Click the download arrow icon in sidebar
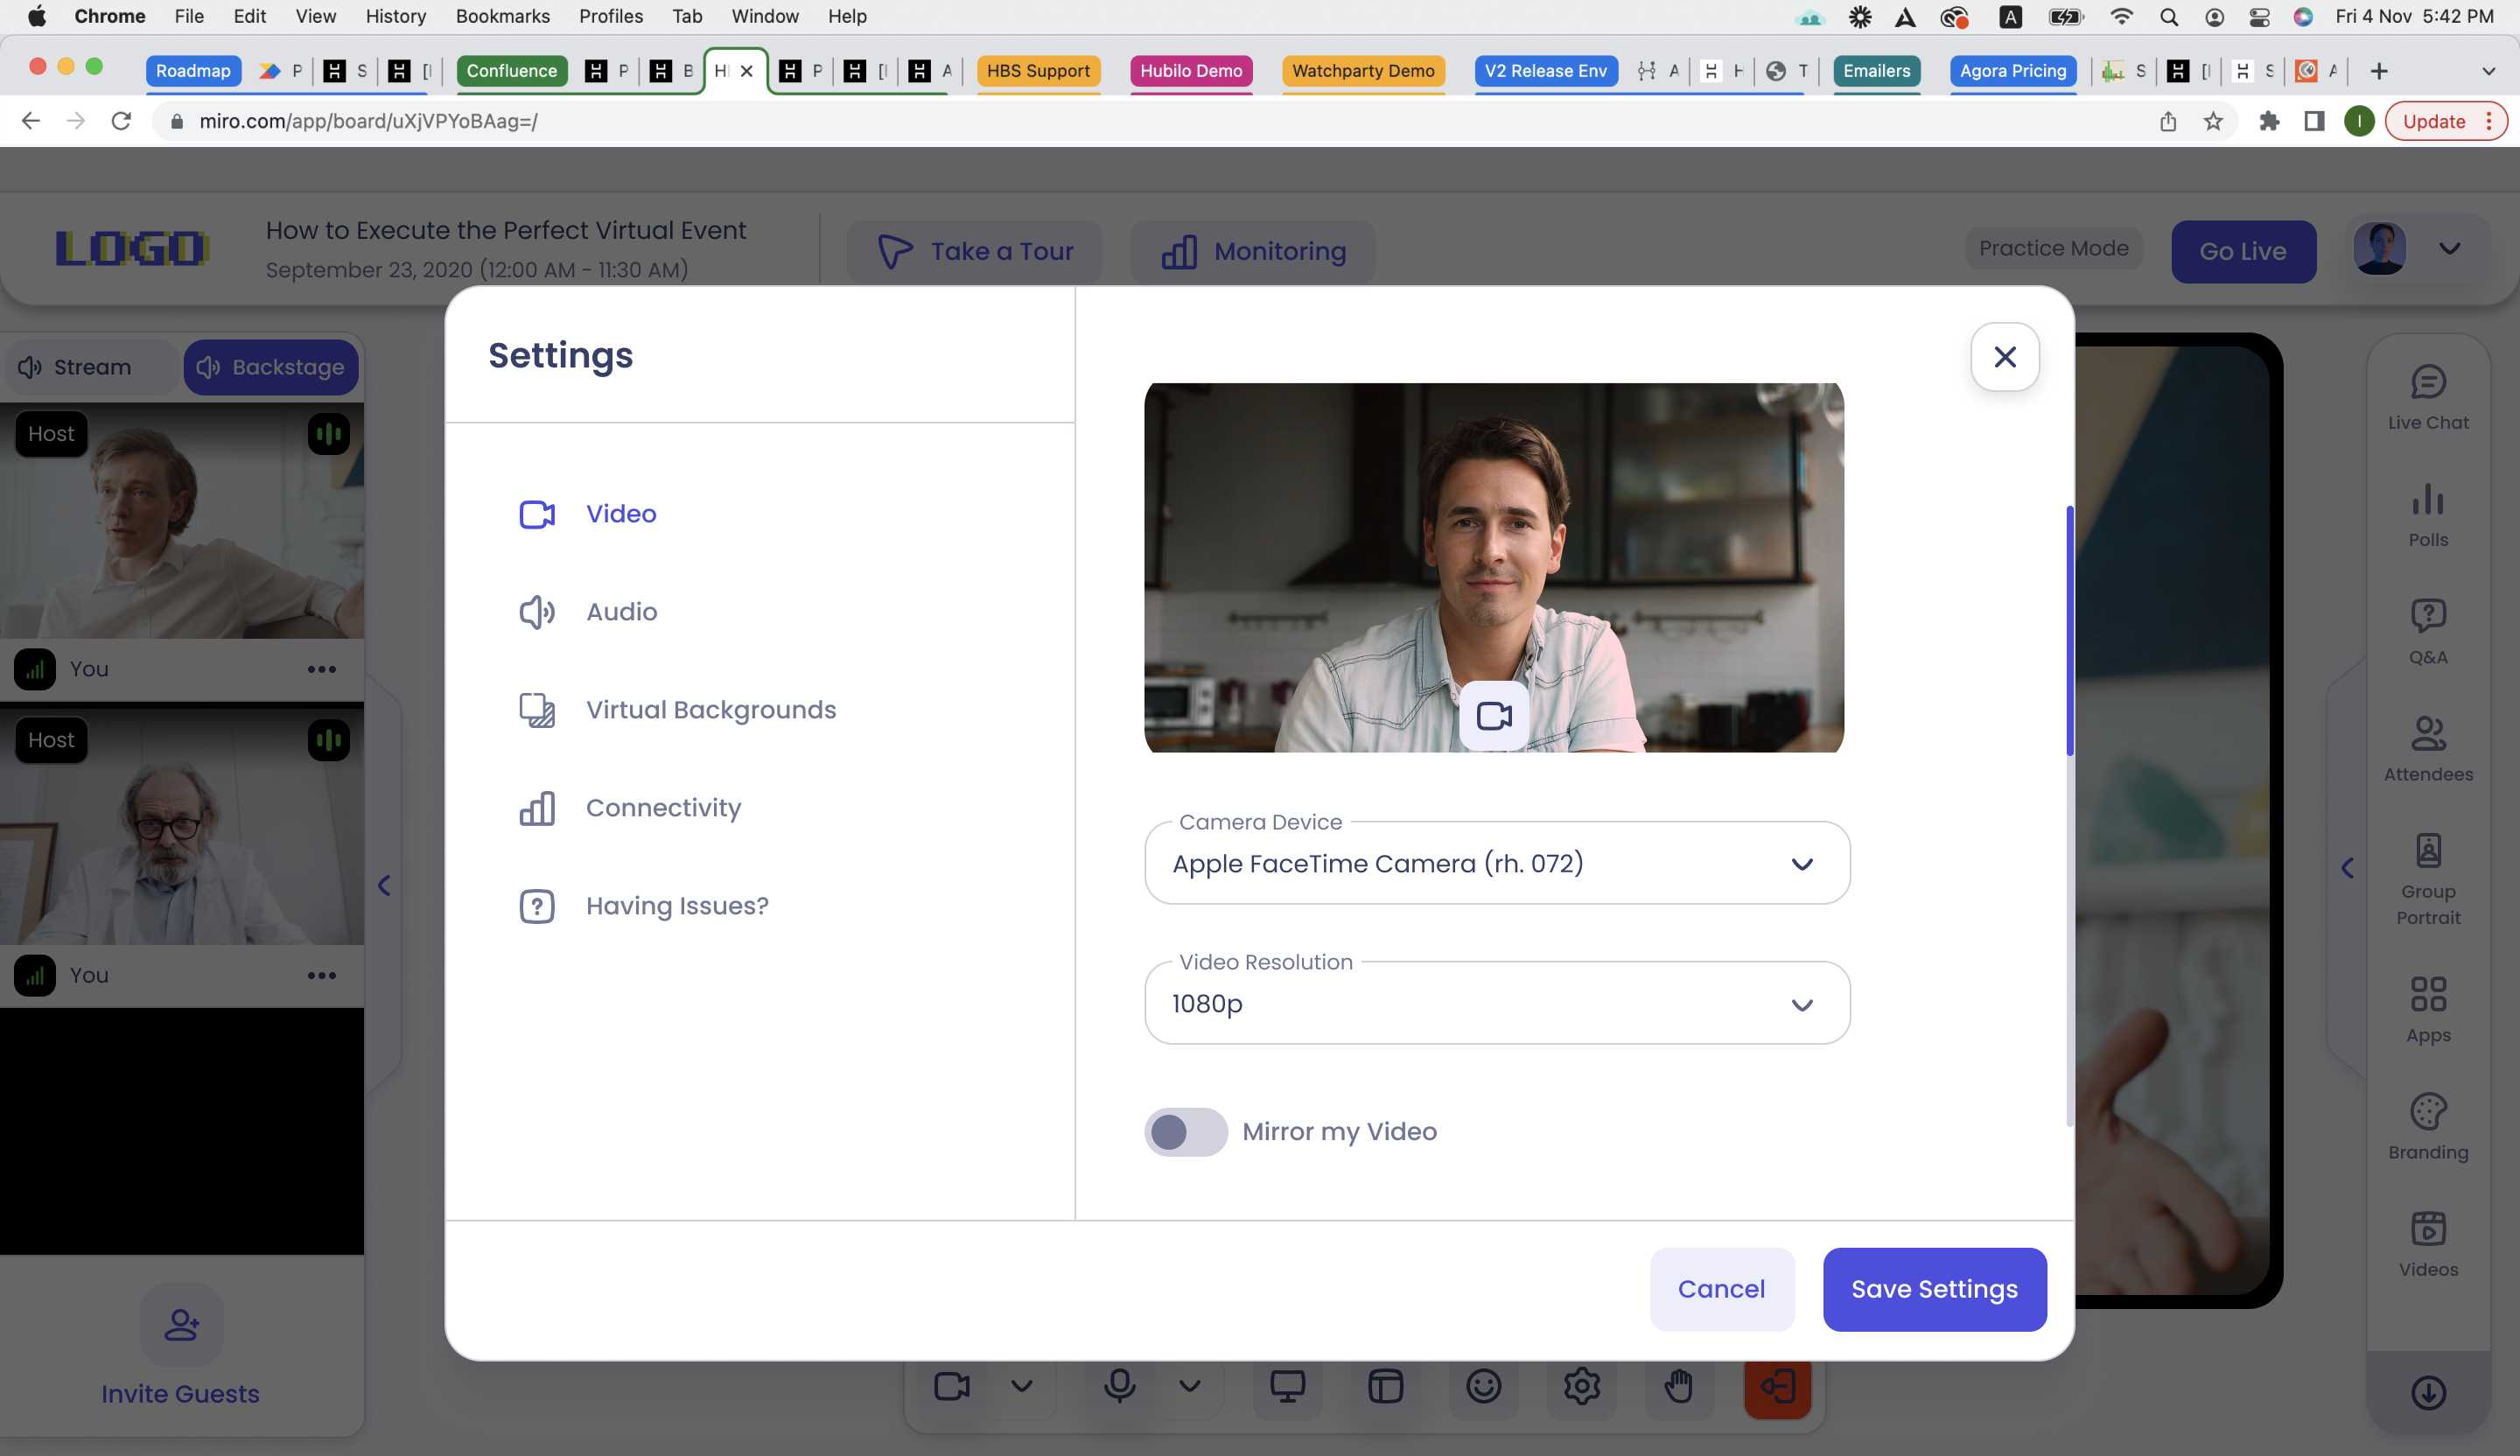Screen dimensions: 2520x1456 (2428, 1393)
